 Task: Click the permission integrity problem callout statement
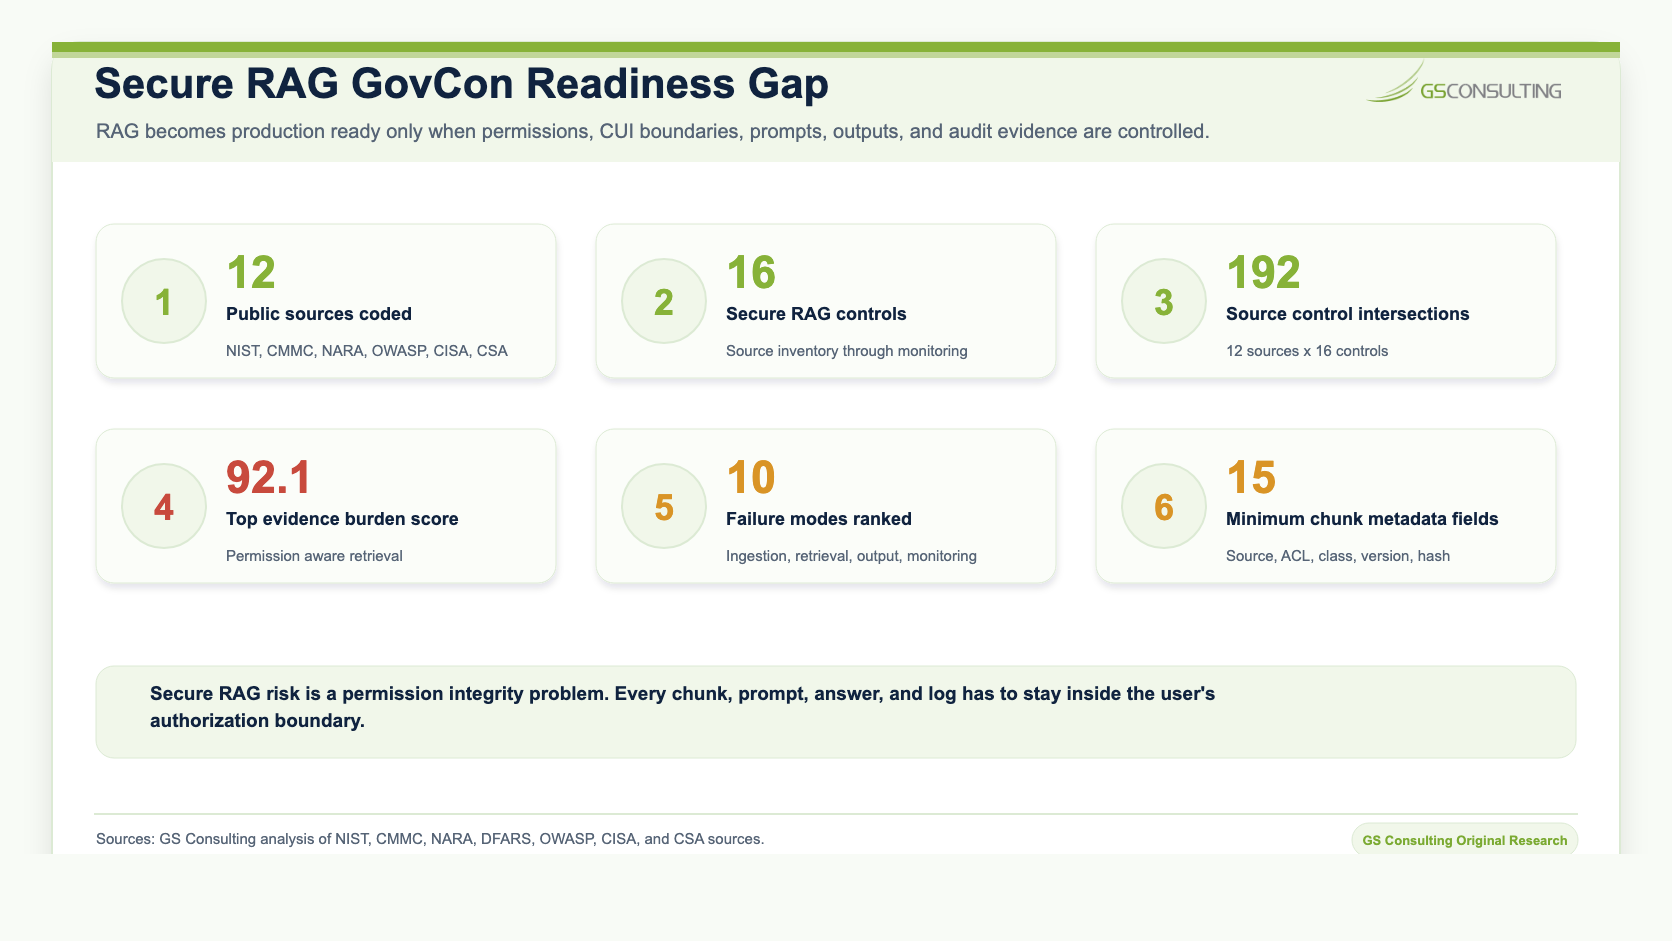[682, 707]
